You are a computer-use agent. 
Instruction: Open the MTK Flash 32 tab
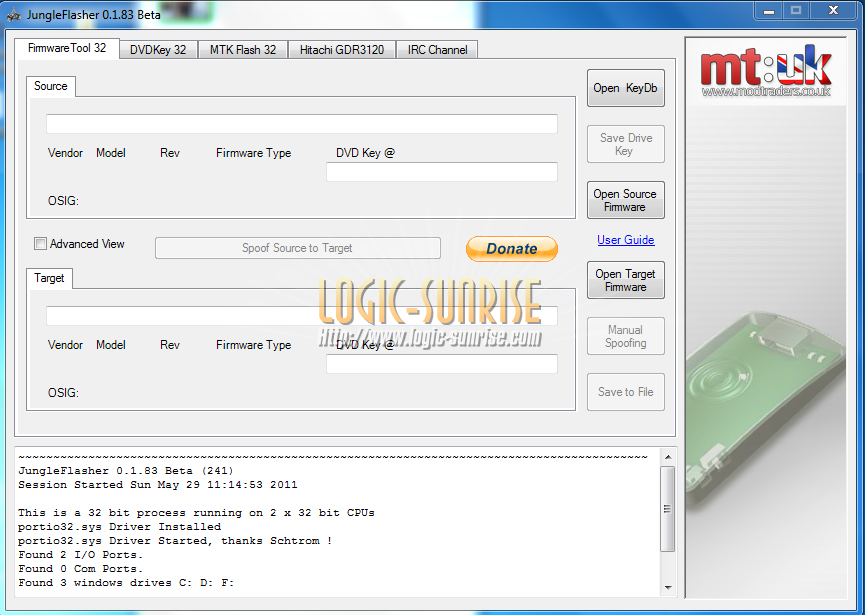[243, 50]
